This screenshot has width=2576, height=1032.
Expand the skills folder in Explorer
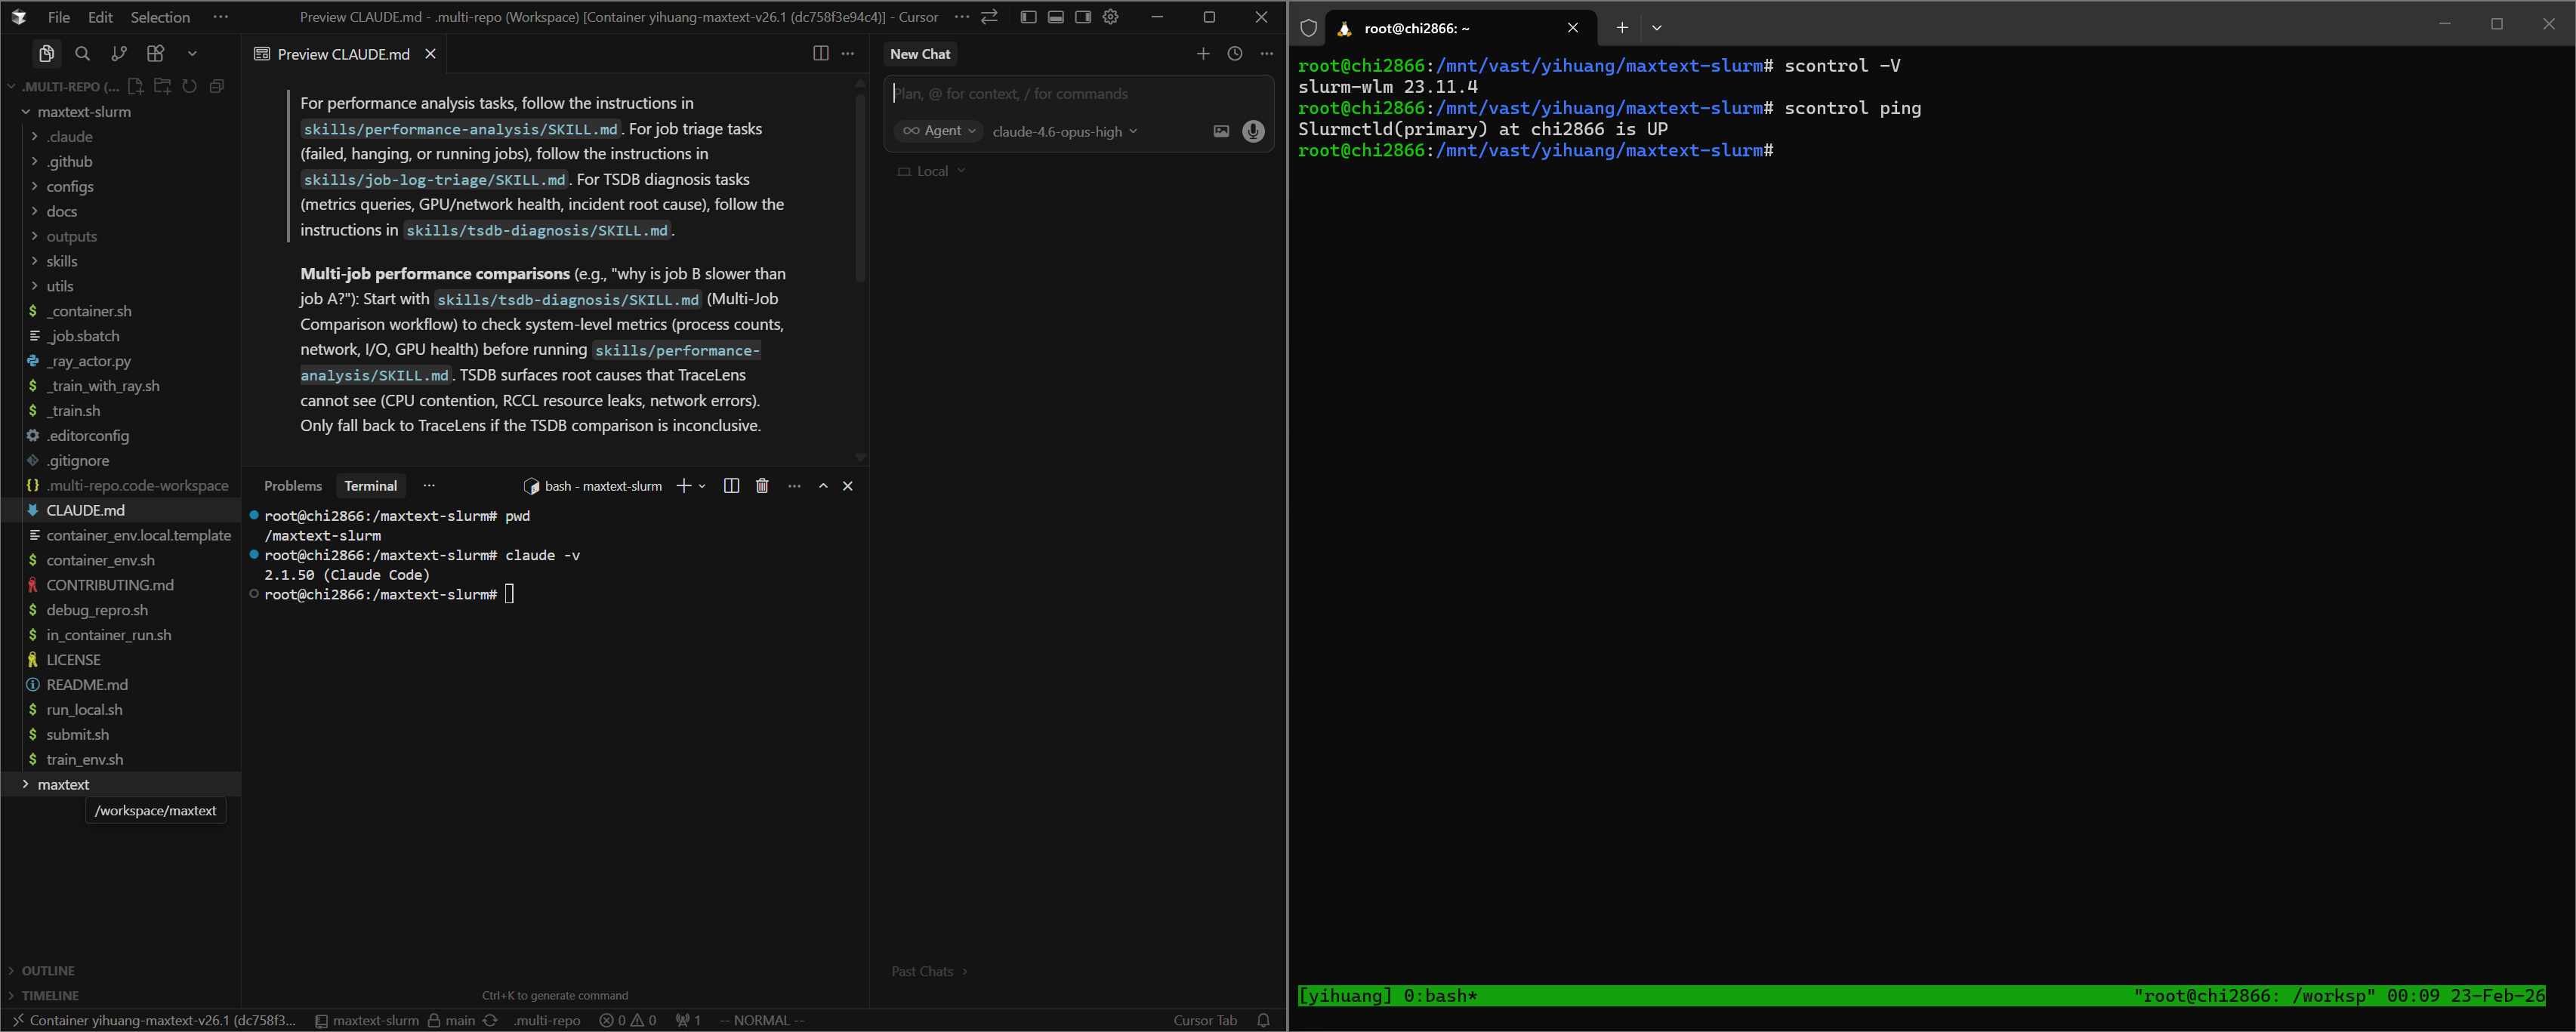tap(63, 261)
